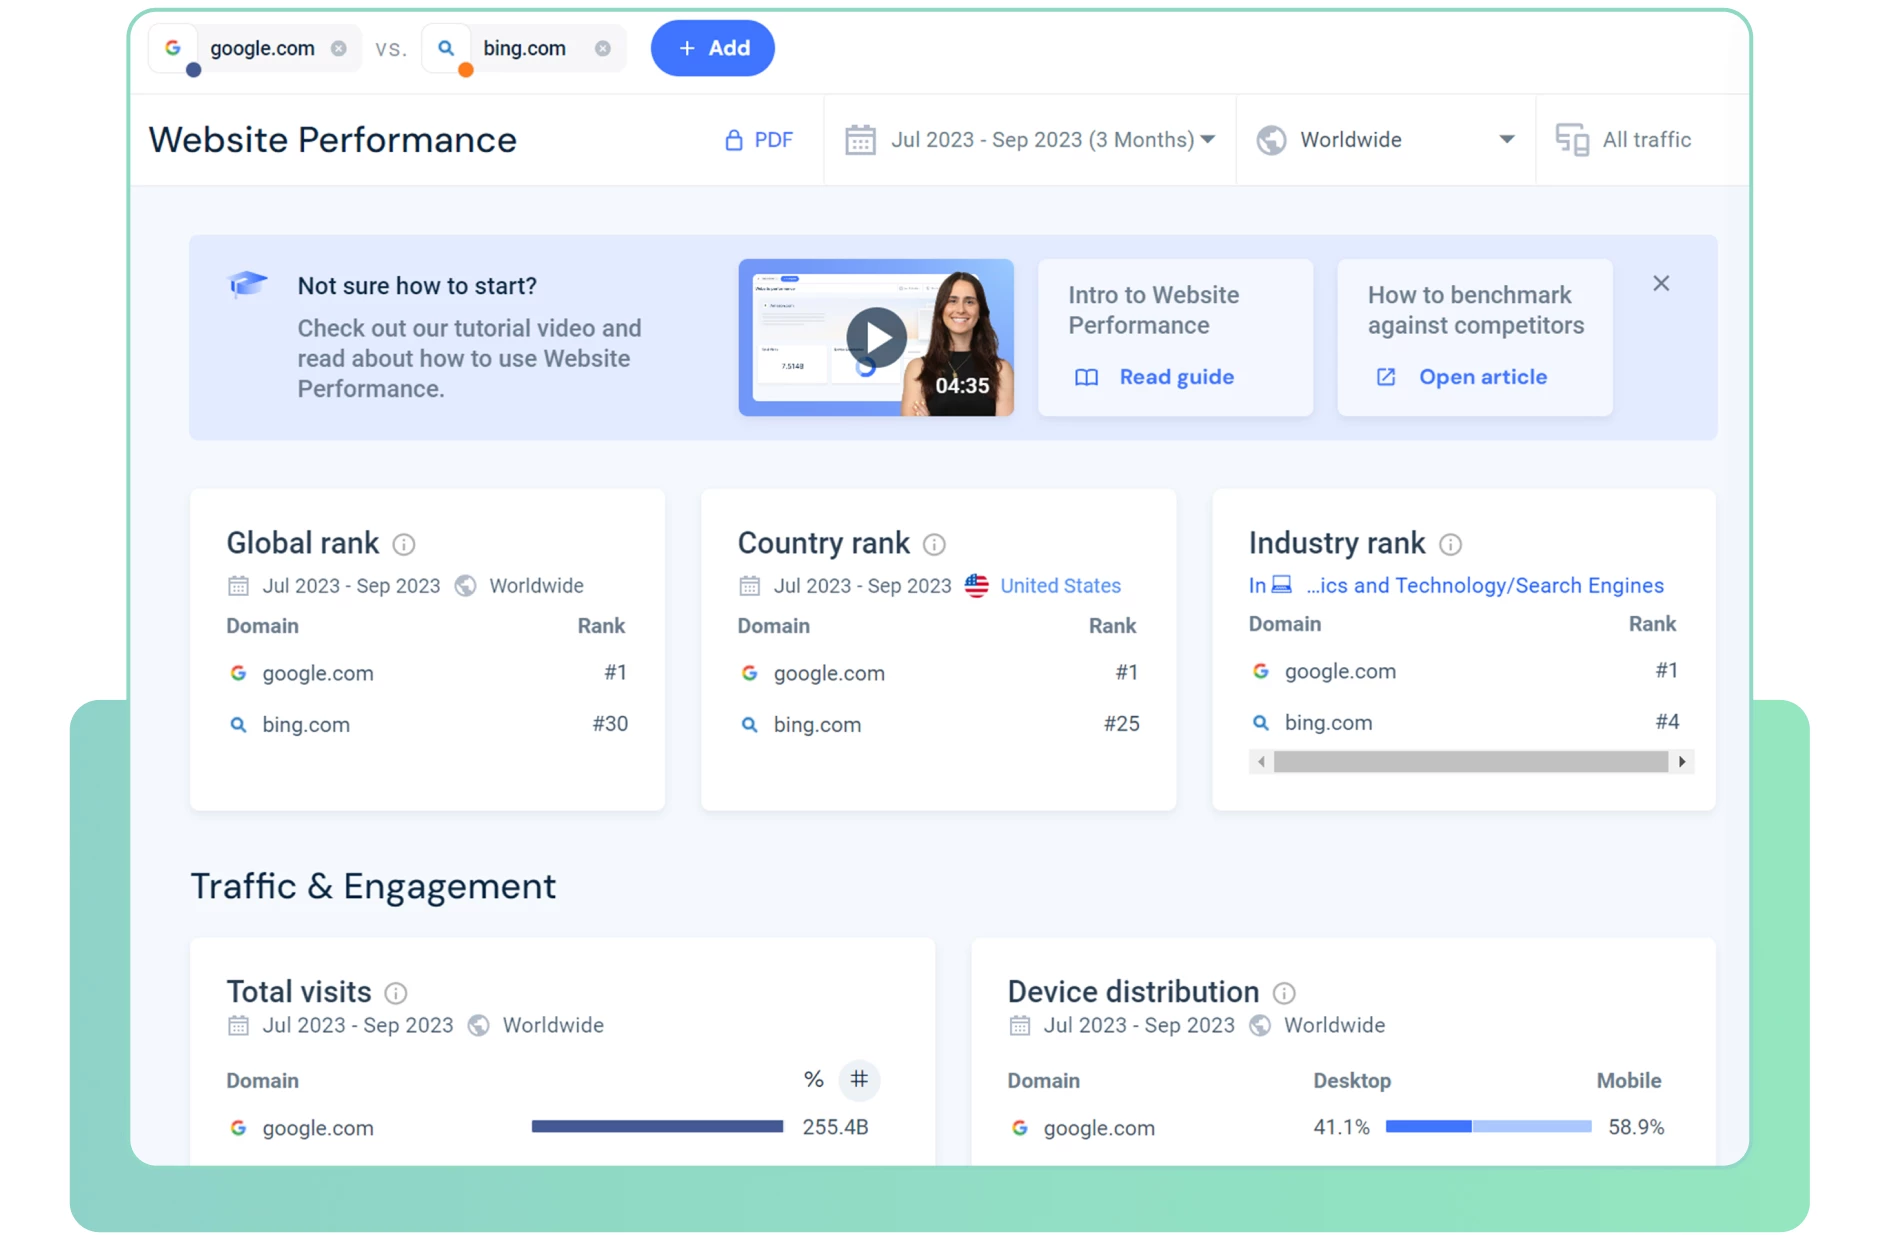Dismiss the tutorial banner
Image resolution: width=1879 pixels, height=1235 pixels.
(1661, 284)
